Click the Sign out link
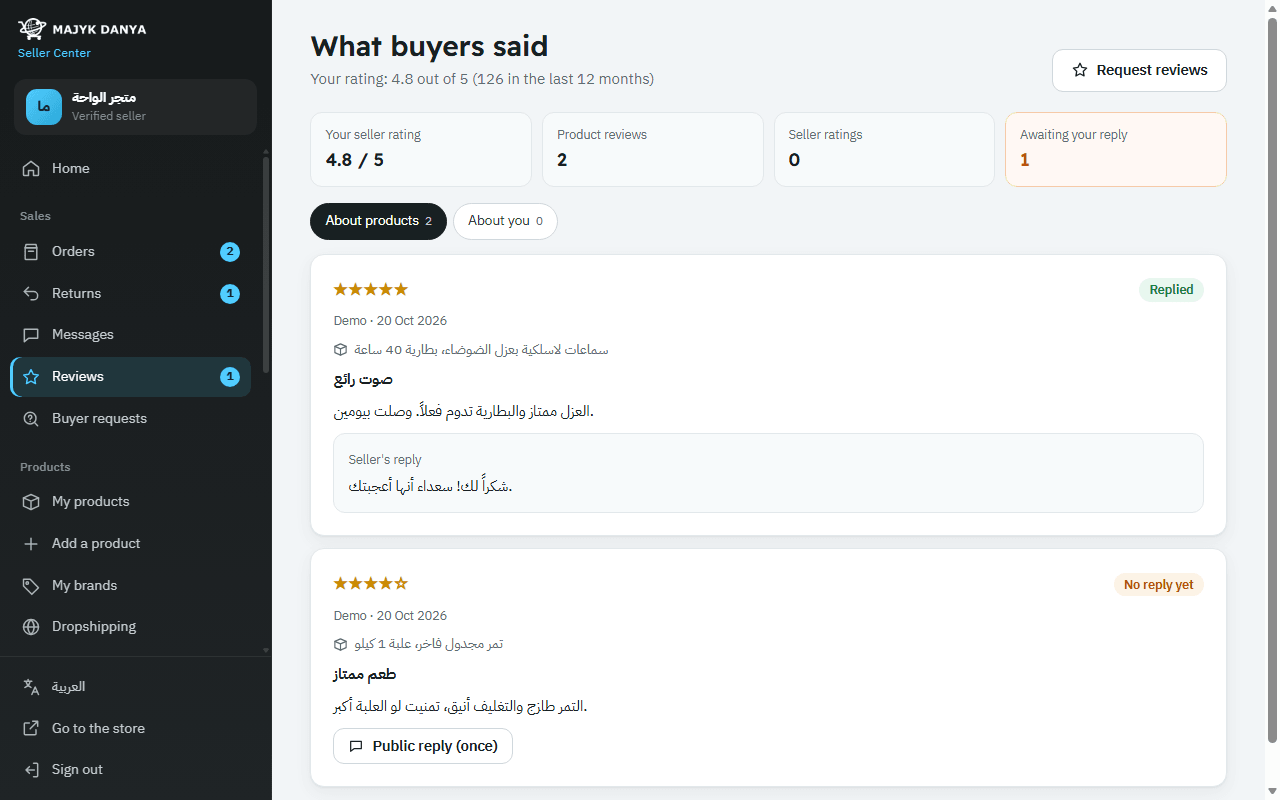 pos(131,770)
